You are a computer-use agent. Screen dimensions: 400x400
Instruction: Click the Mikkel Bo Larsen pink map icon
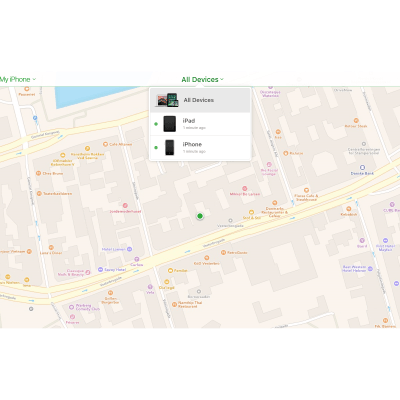click(245, 188)
